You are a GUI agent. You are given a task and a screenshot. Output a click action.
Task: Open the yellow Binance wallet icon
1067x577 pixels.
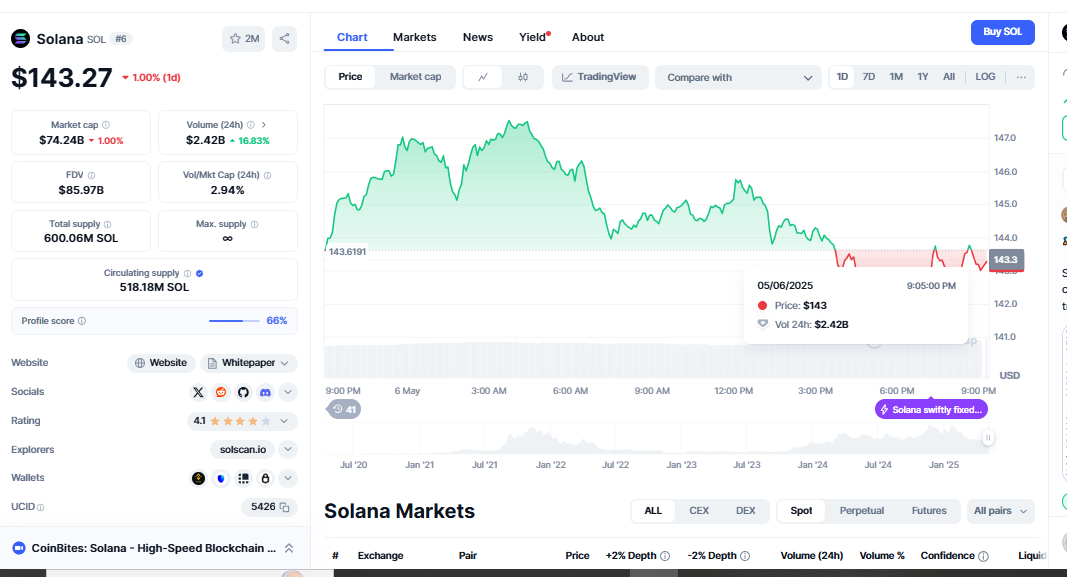click(198, 478)
